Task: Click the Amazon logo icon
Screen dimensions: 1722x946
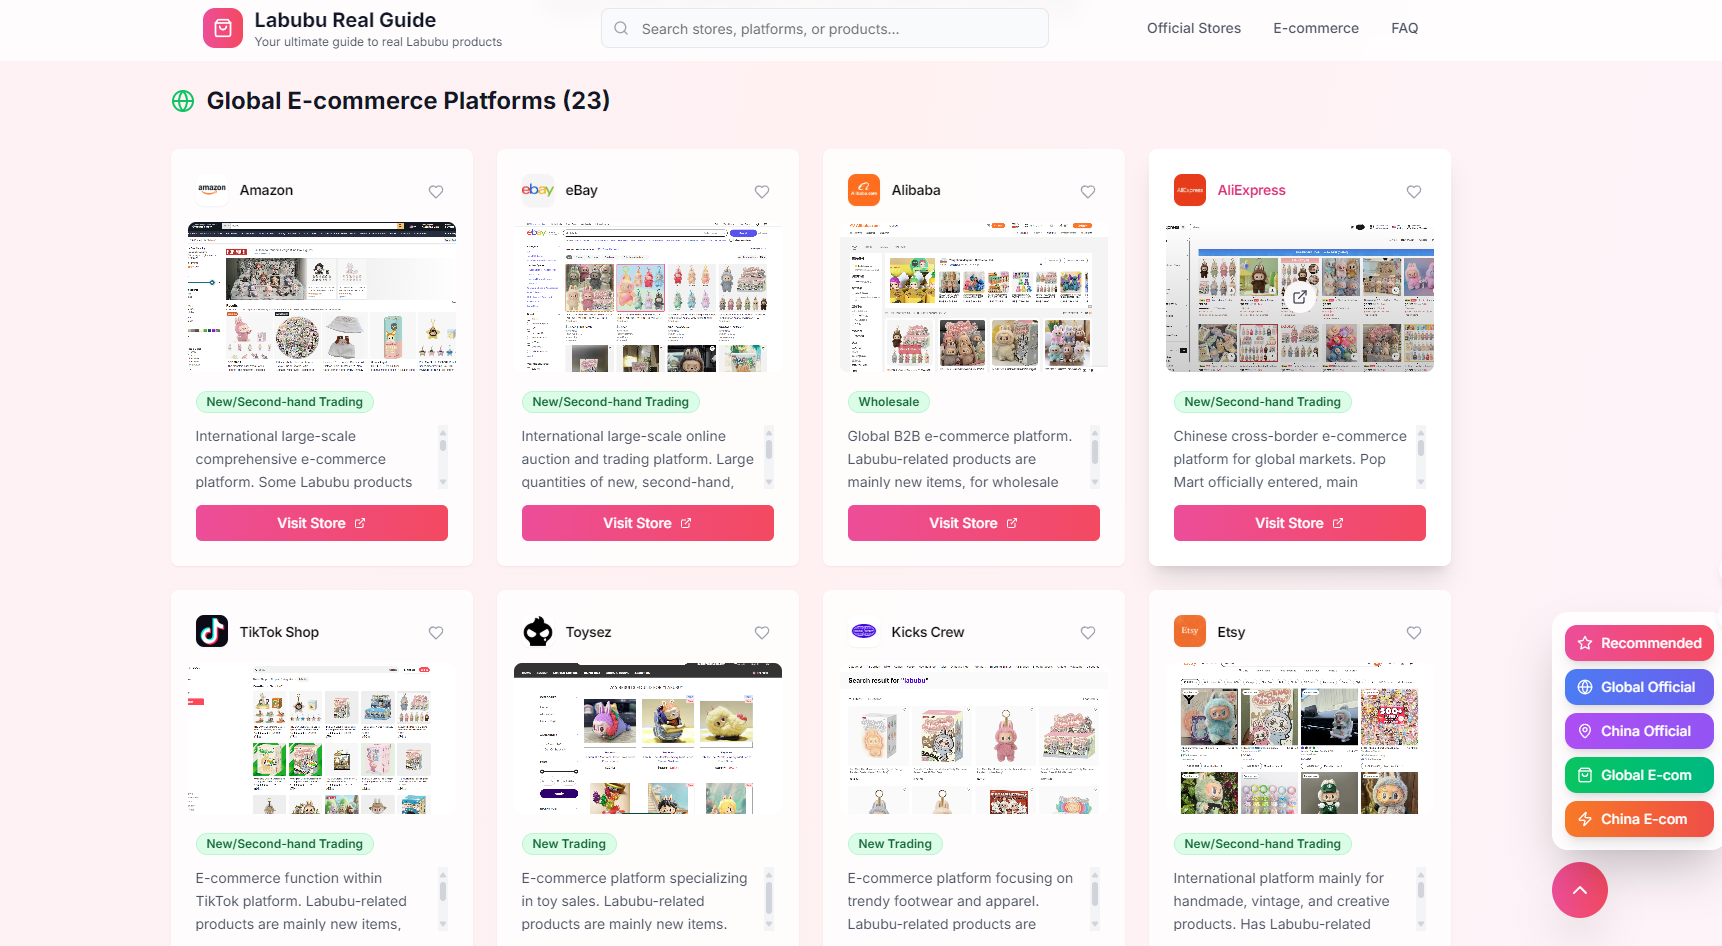Action: [212, 190]
